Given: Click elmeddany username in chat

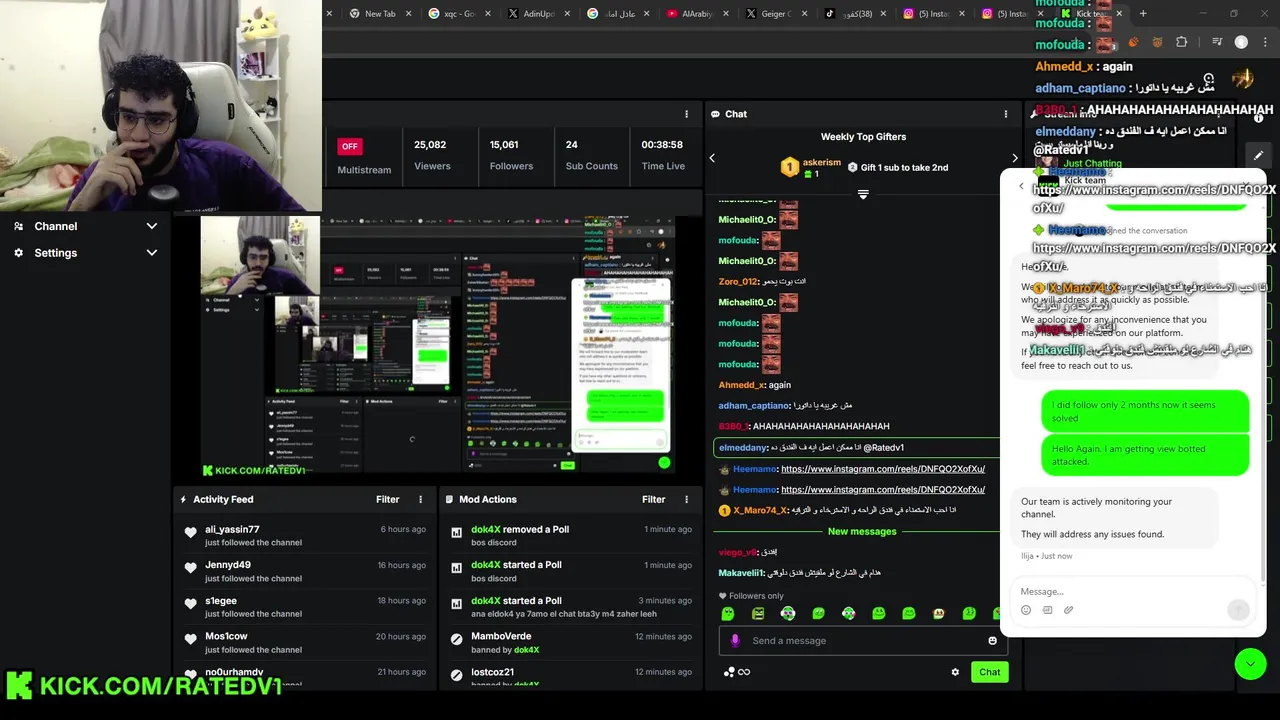Looking at the screenshot, I should 743,448.
